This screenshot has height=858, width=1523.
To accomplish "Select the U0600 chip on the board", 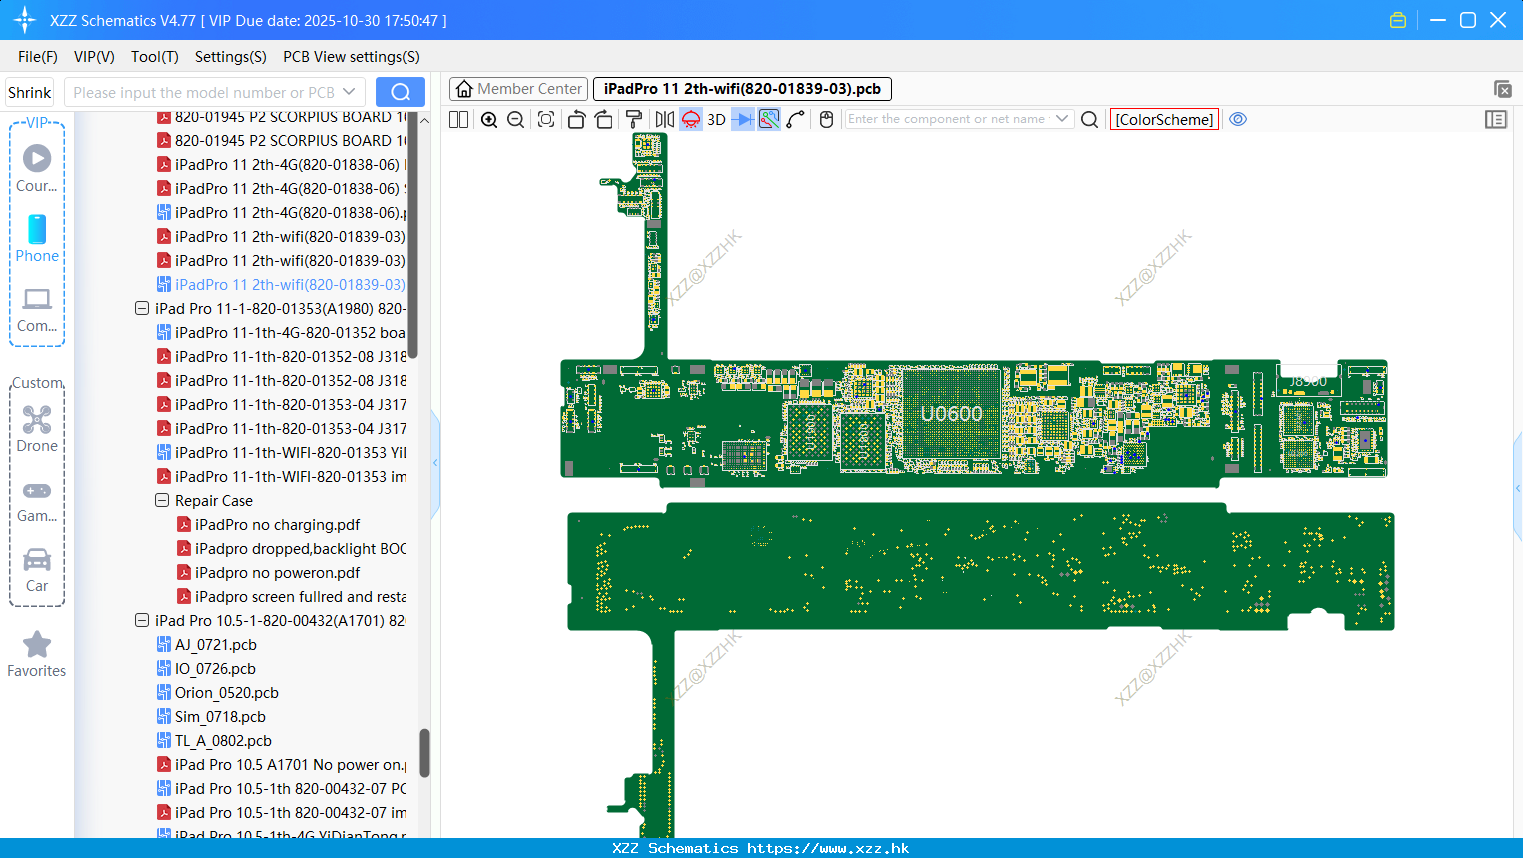I will click(951, 414).
